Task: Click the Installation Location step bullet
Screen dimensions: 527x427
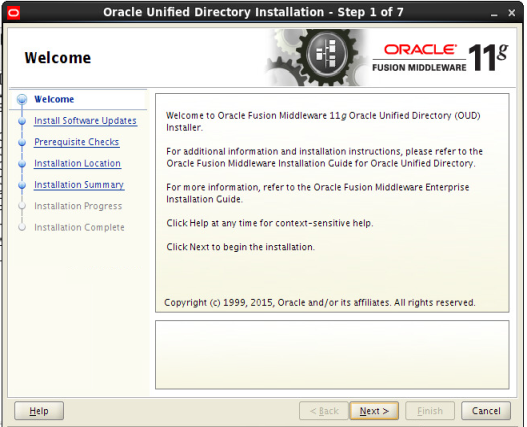Action: [x=22, y=164]
